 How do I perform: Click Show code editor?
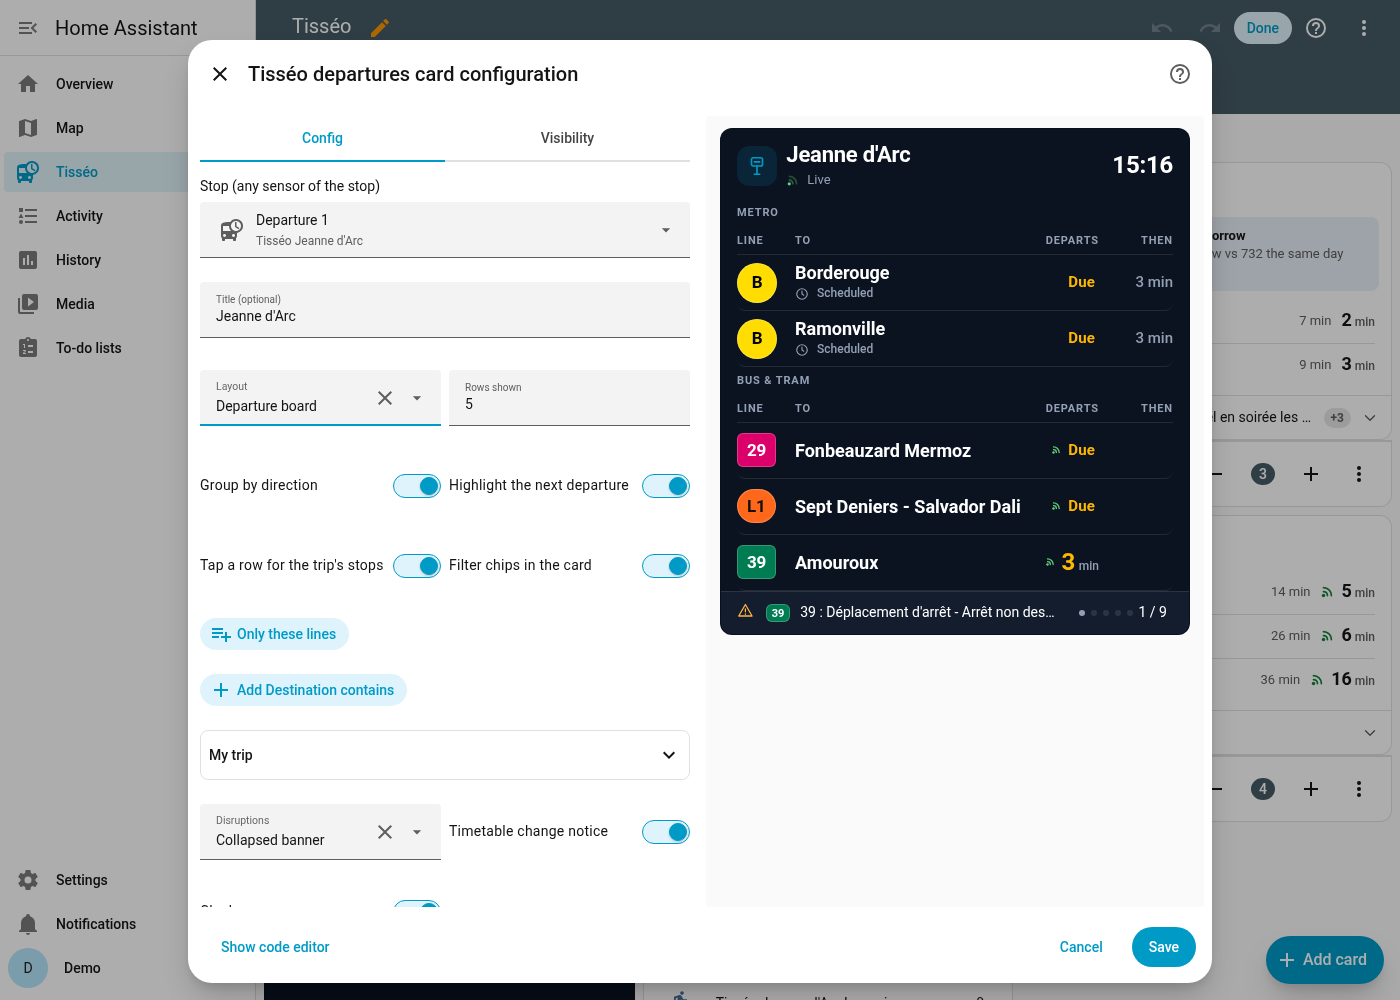(x=275, y=947)
